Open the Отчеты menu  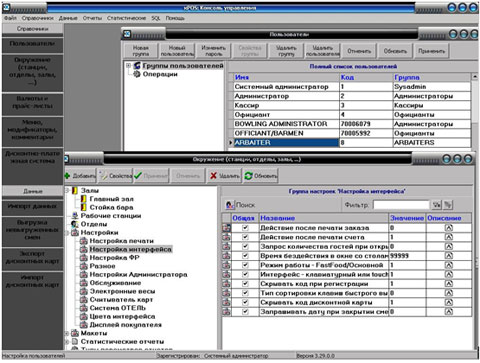pos(92,18)
